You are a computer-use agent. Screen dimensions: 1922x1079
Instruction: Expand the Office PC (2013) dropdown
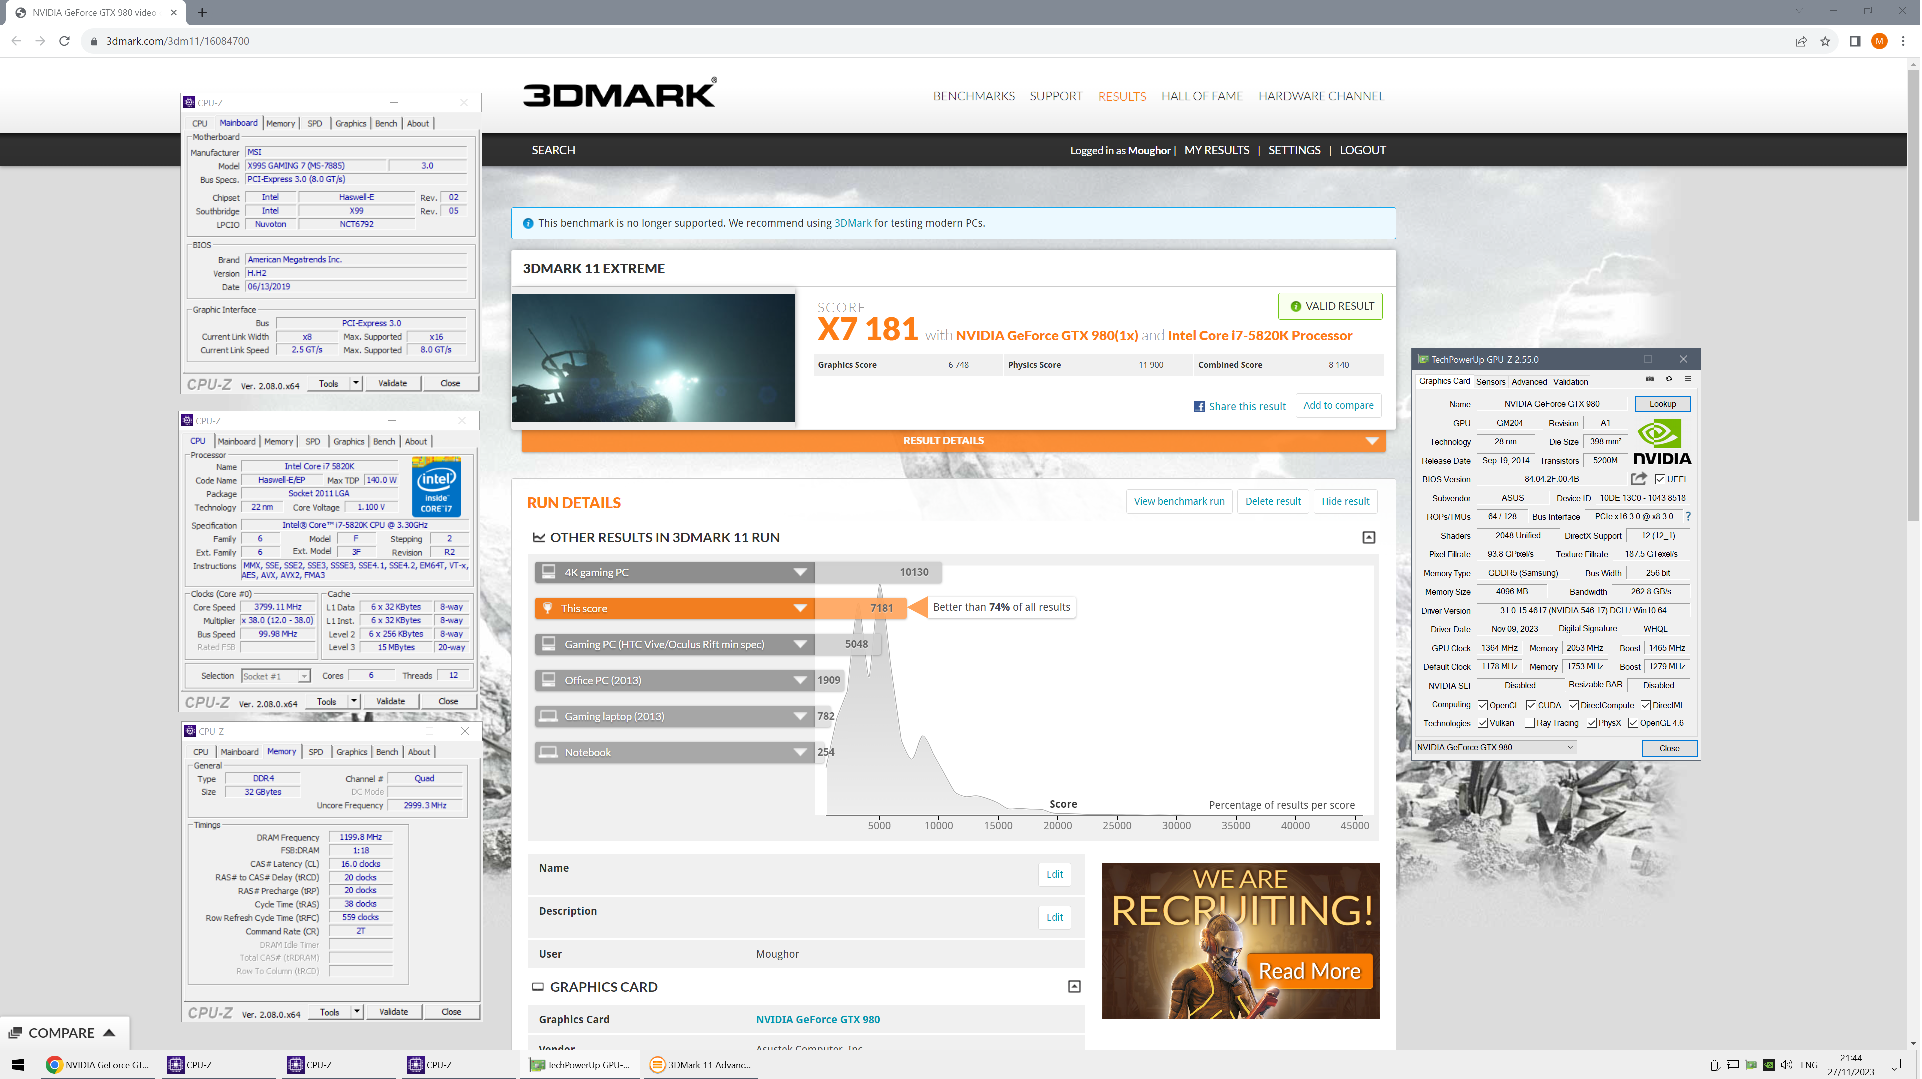800,681
